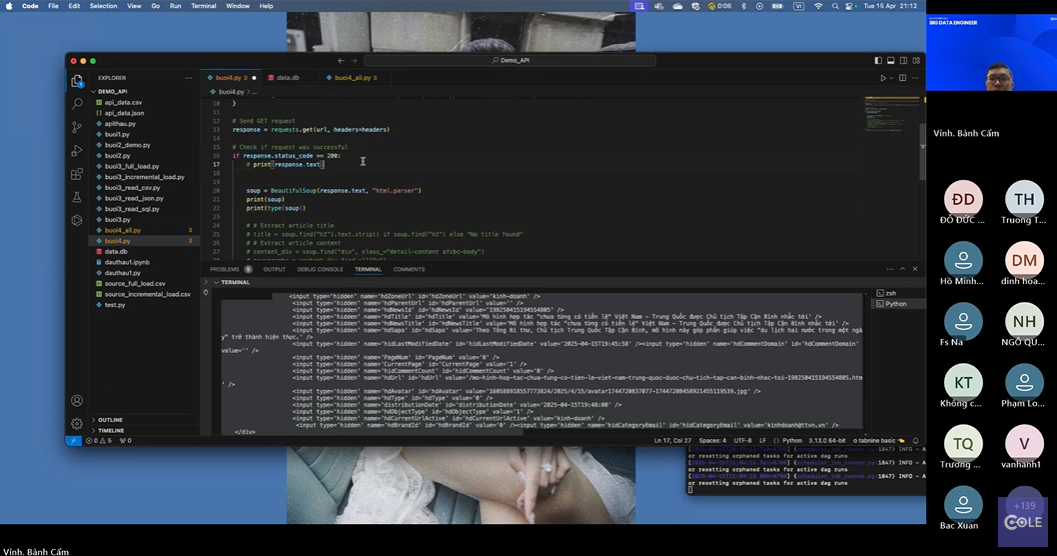The width and height of the screenshot is (1057, 556).
Task: Toggle the primary side bar visibility
Action: [x=878, y=61]
